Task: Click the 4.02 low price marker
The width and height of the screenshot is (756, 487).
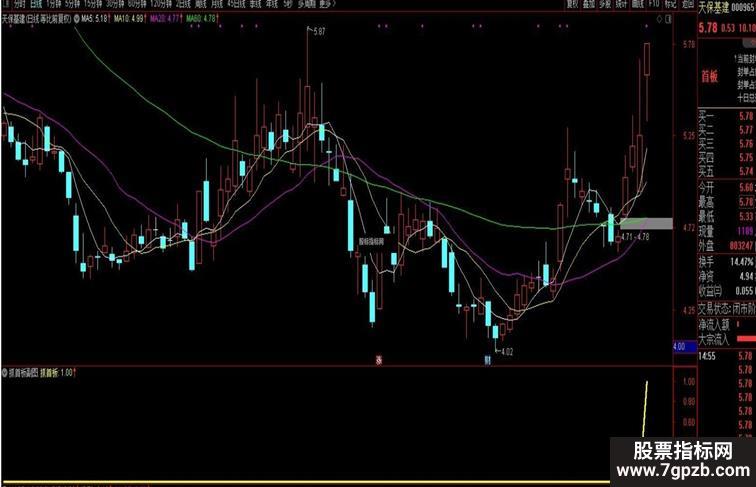Action: tap(507, 352)
